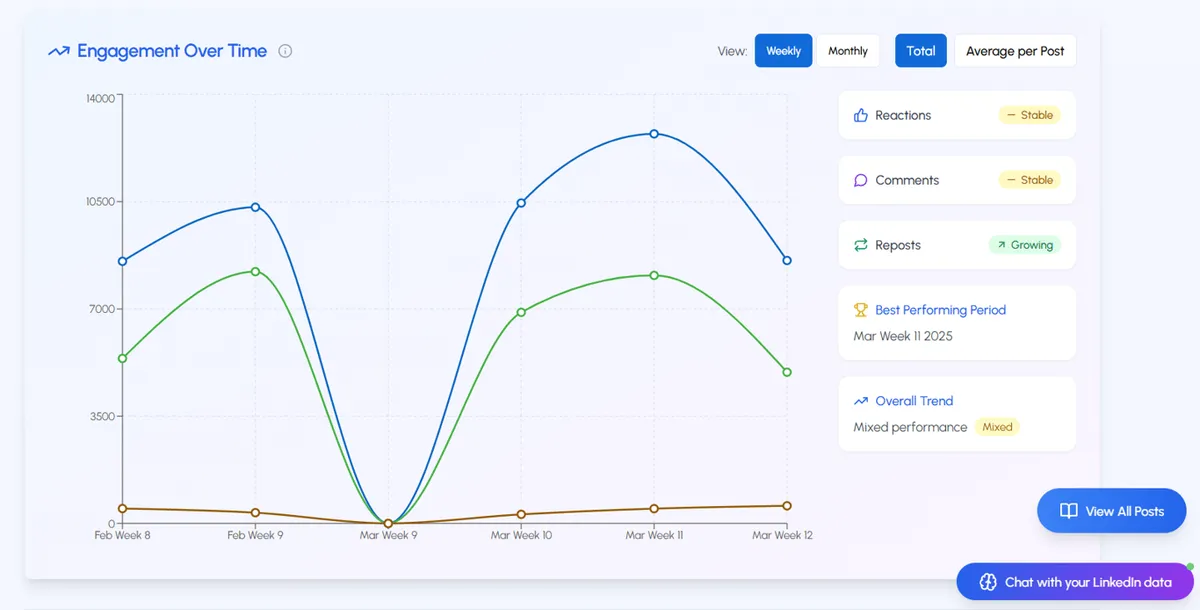Open the View All Posts panel
This screenshot has height=610, width=1200.
[x=1111, y=510]
